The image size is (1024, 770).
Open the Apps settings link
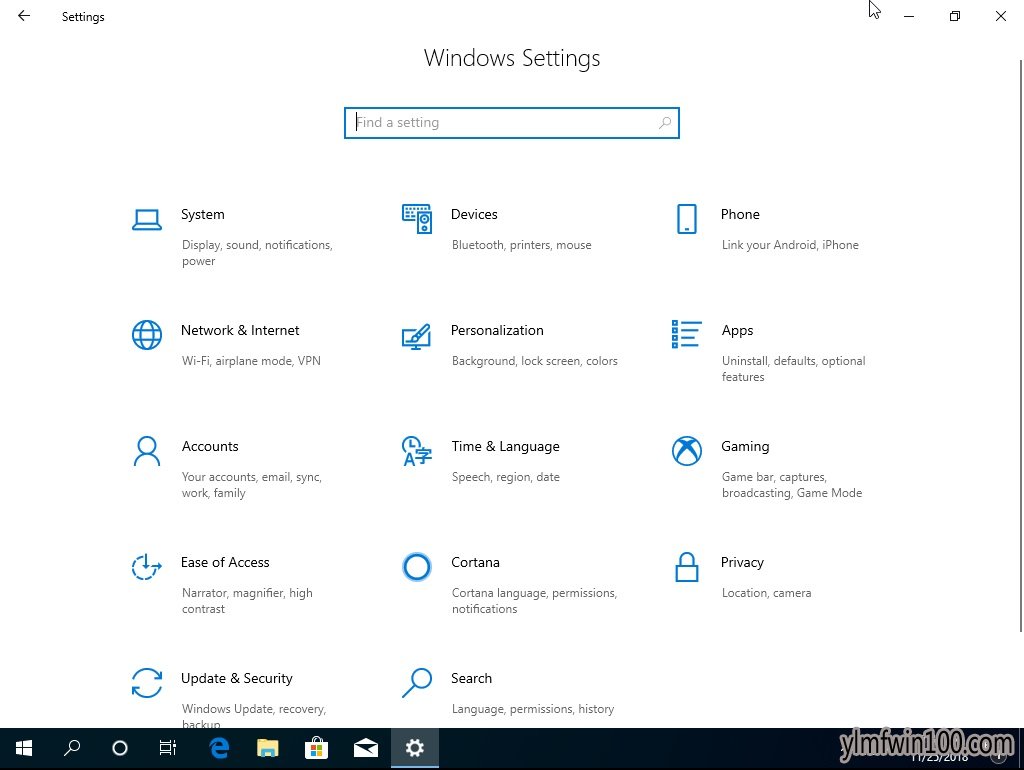(737, 331)
